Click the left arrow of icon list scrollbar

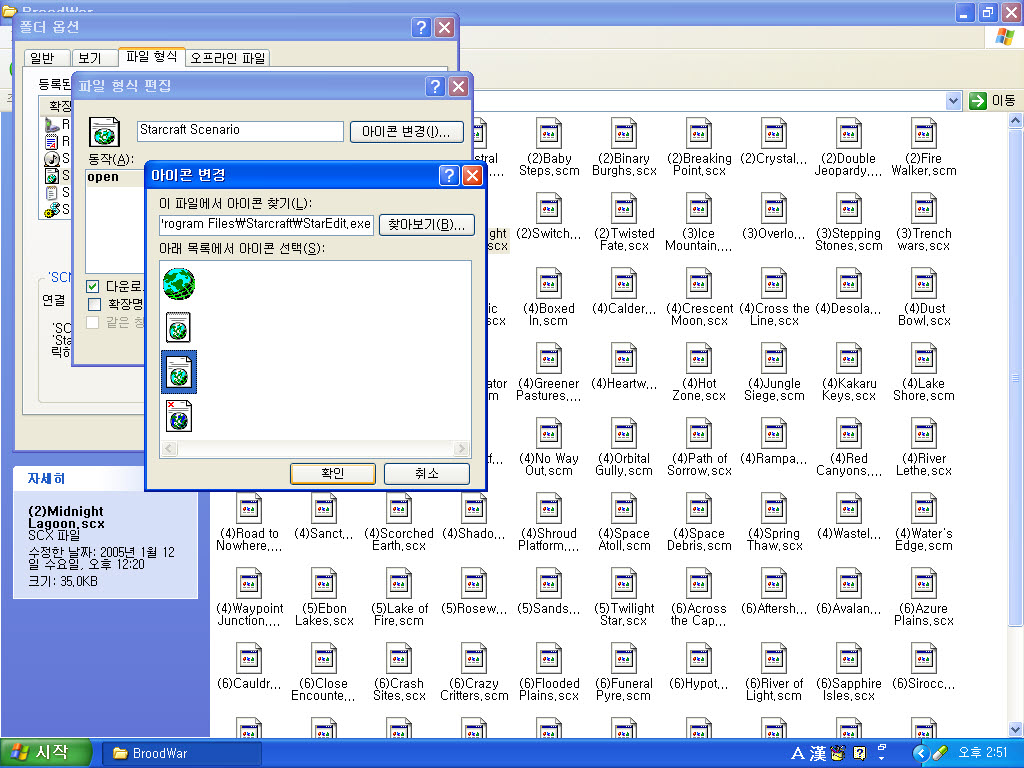click(x=169, y=449)
